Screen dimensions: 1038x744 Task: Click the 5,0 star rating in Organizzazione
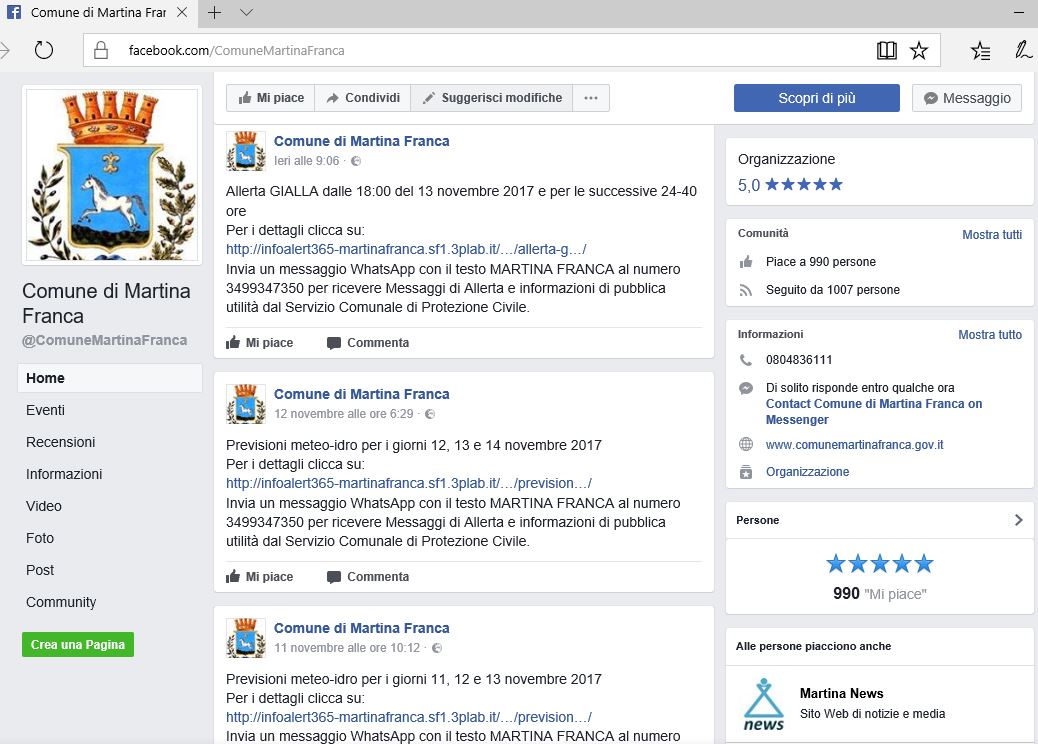point(790,185)
